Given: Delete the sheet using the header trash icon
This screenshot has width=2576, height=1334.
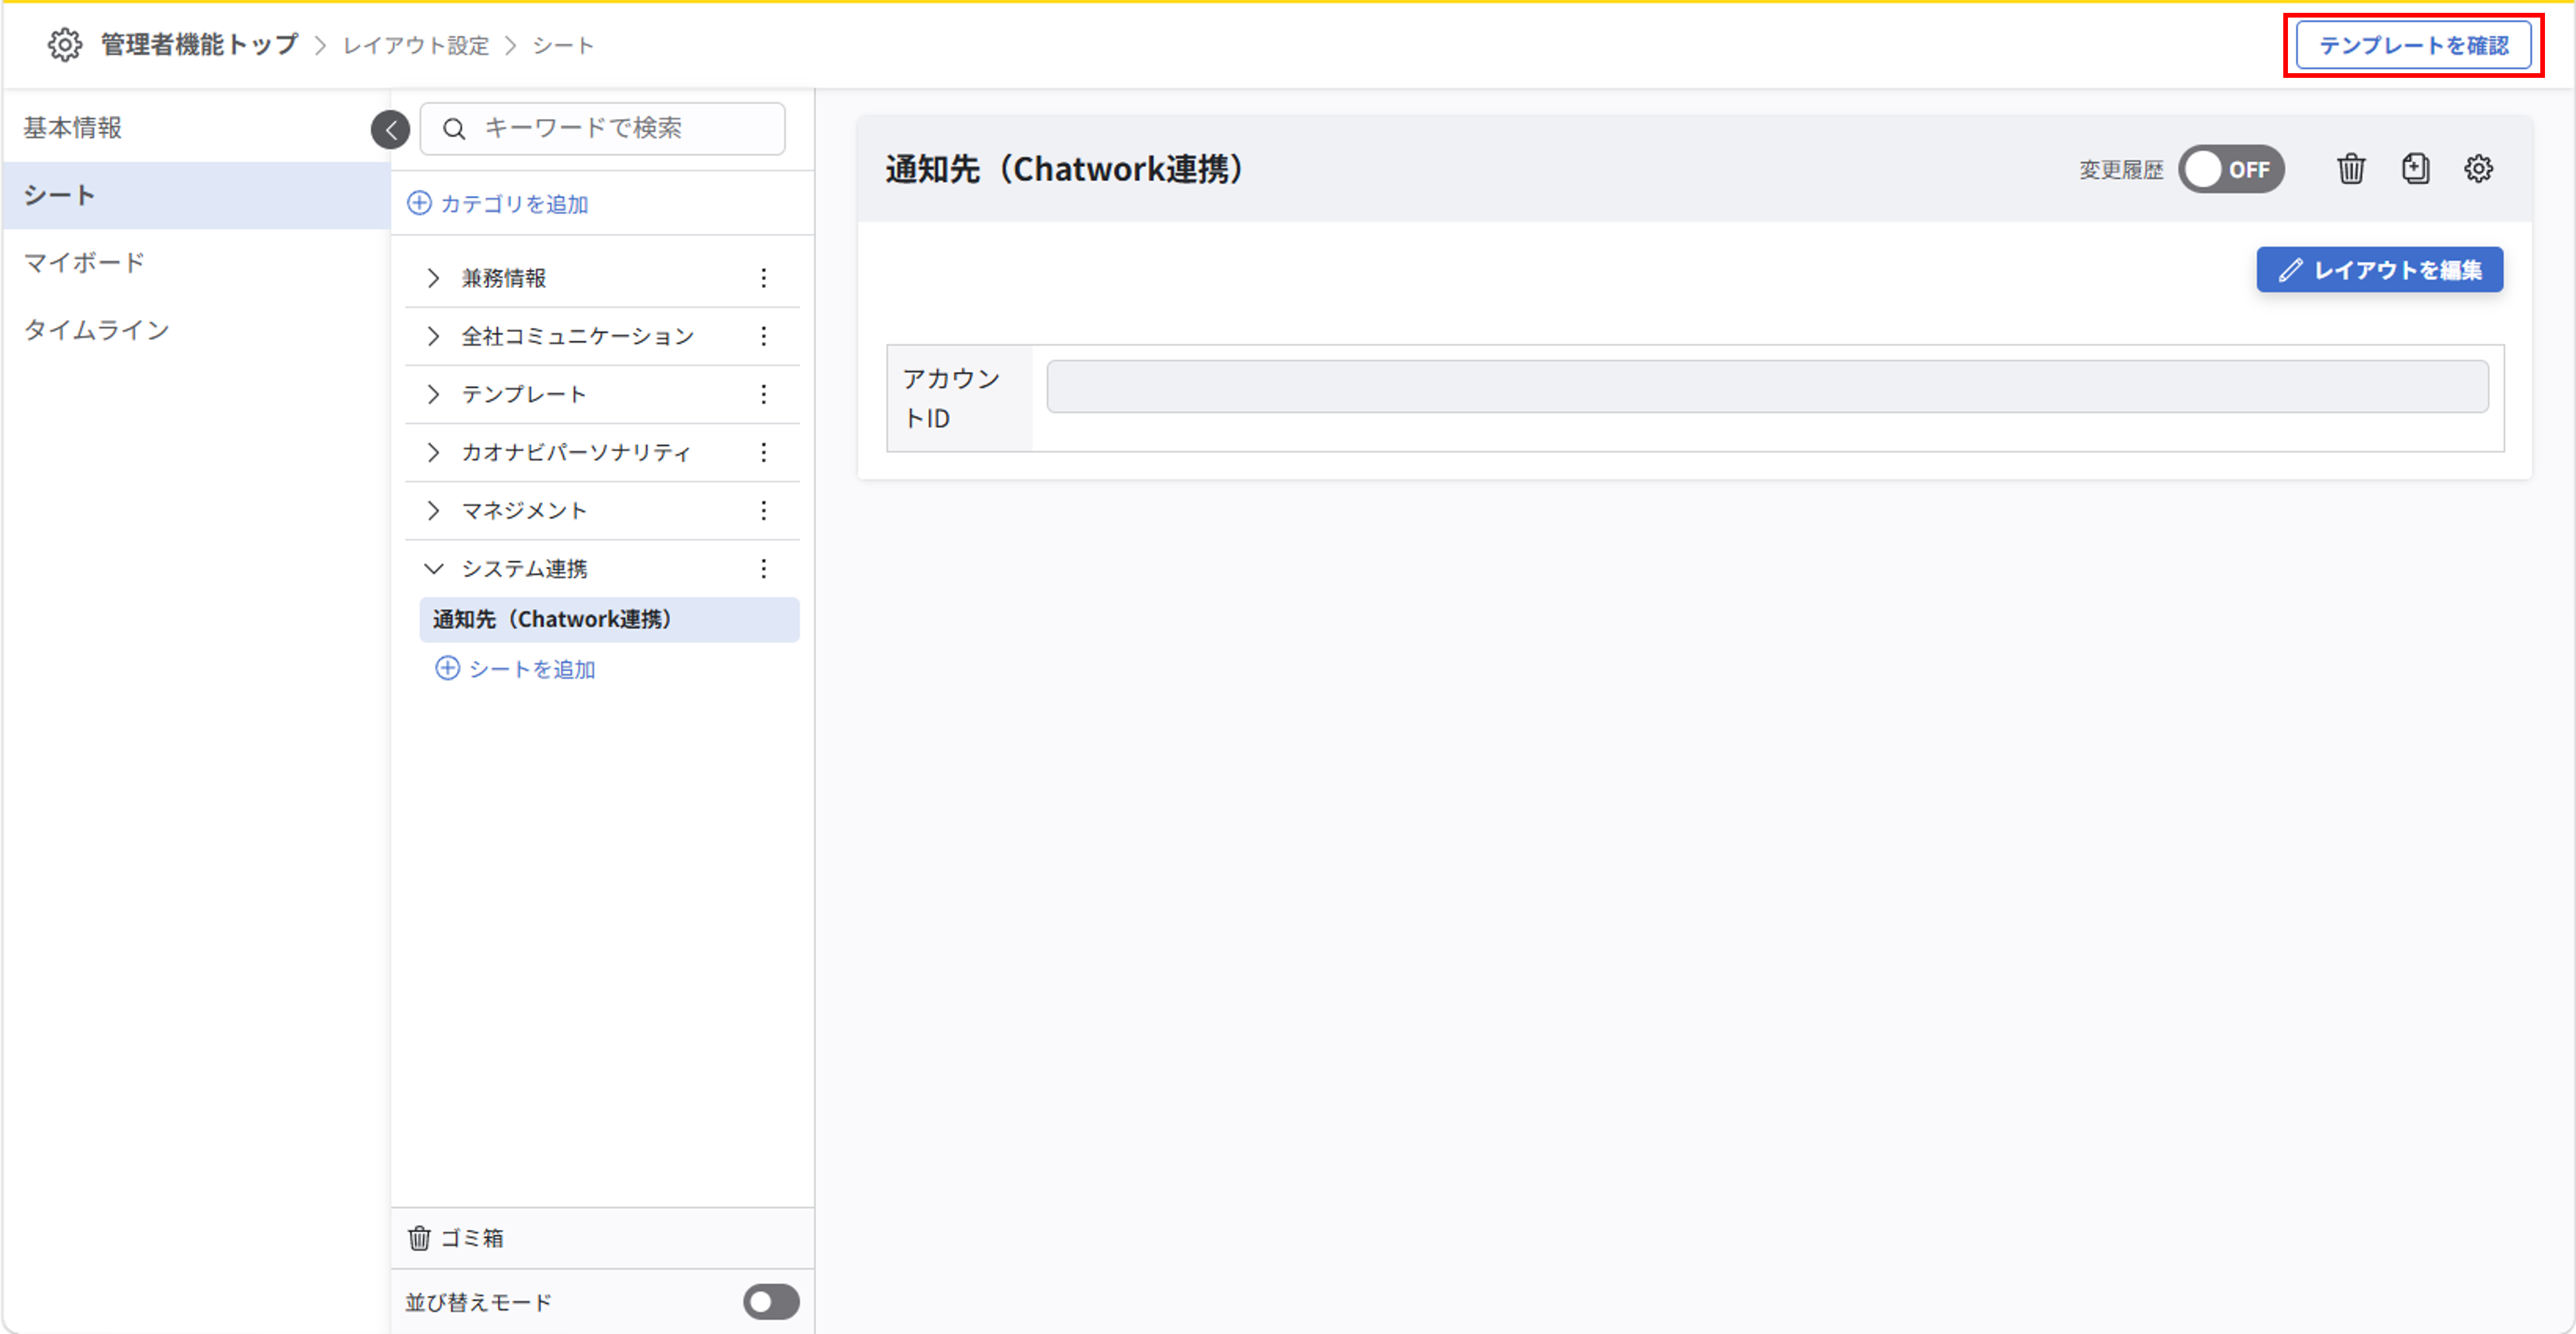Looking at the screenshot, I should [2351, 169].
